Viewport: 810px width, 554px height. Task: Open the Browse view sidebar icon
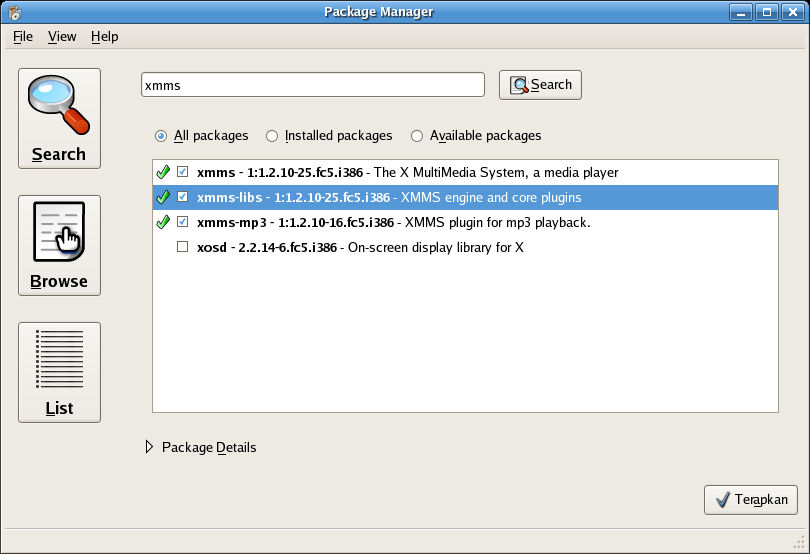click(59, 245)
